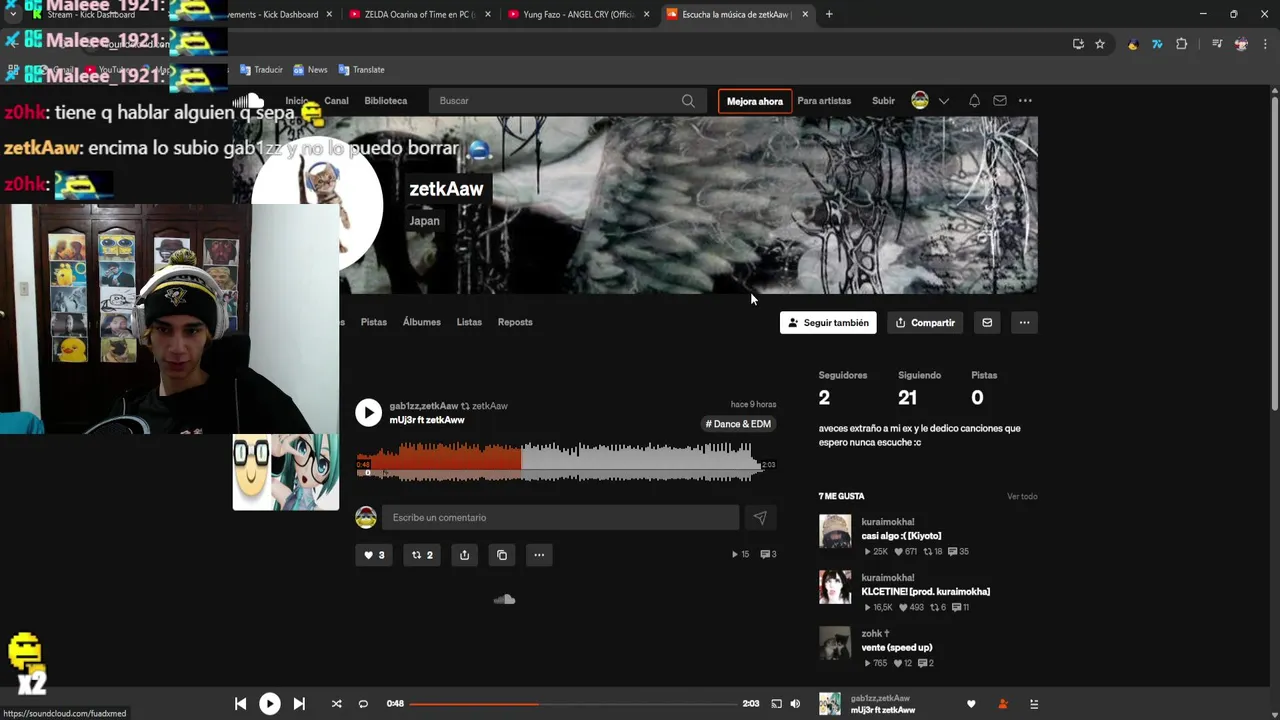Click Seguidores count stat
The height and width of the screenshot is (720, 1280).
(843, 388)
